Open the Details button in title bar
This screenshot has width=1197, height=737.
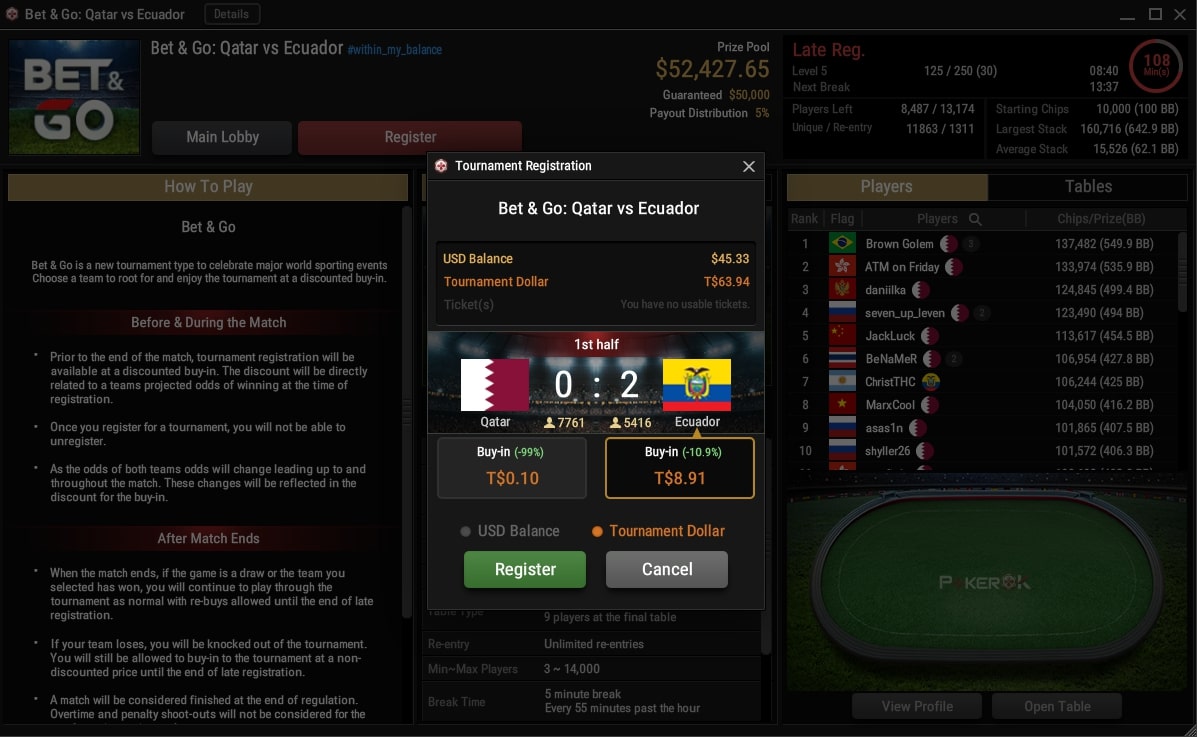[x=232, y=14]
